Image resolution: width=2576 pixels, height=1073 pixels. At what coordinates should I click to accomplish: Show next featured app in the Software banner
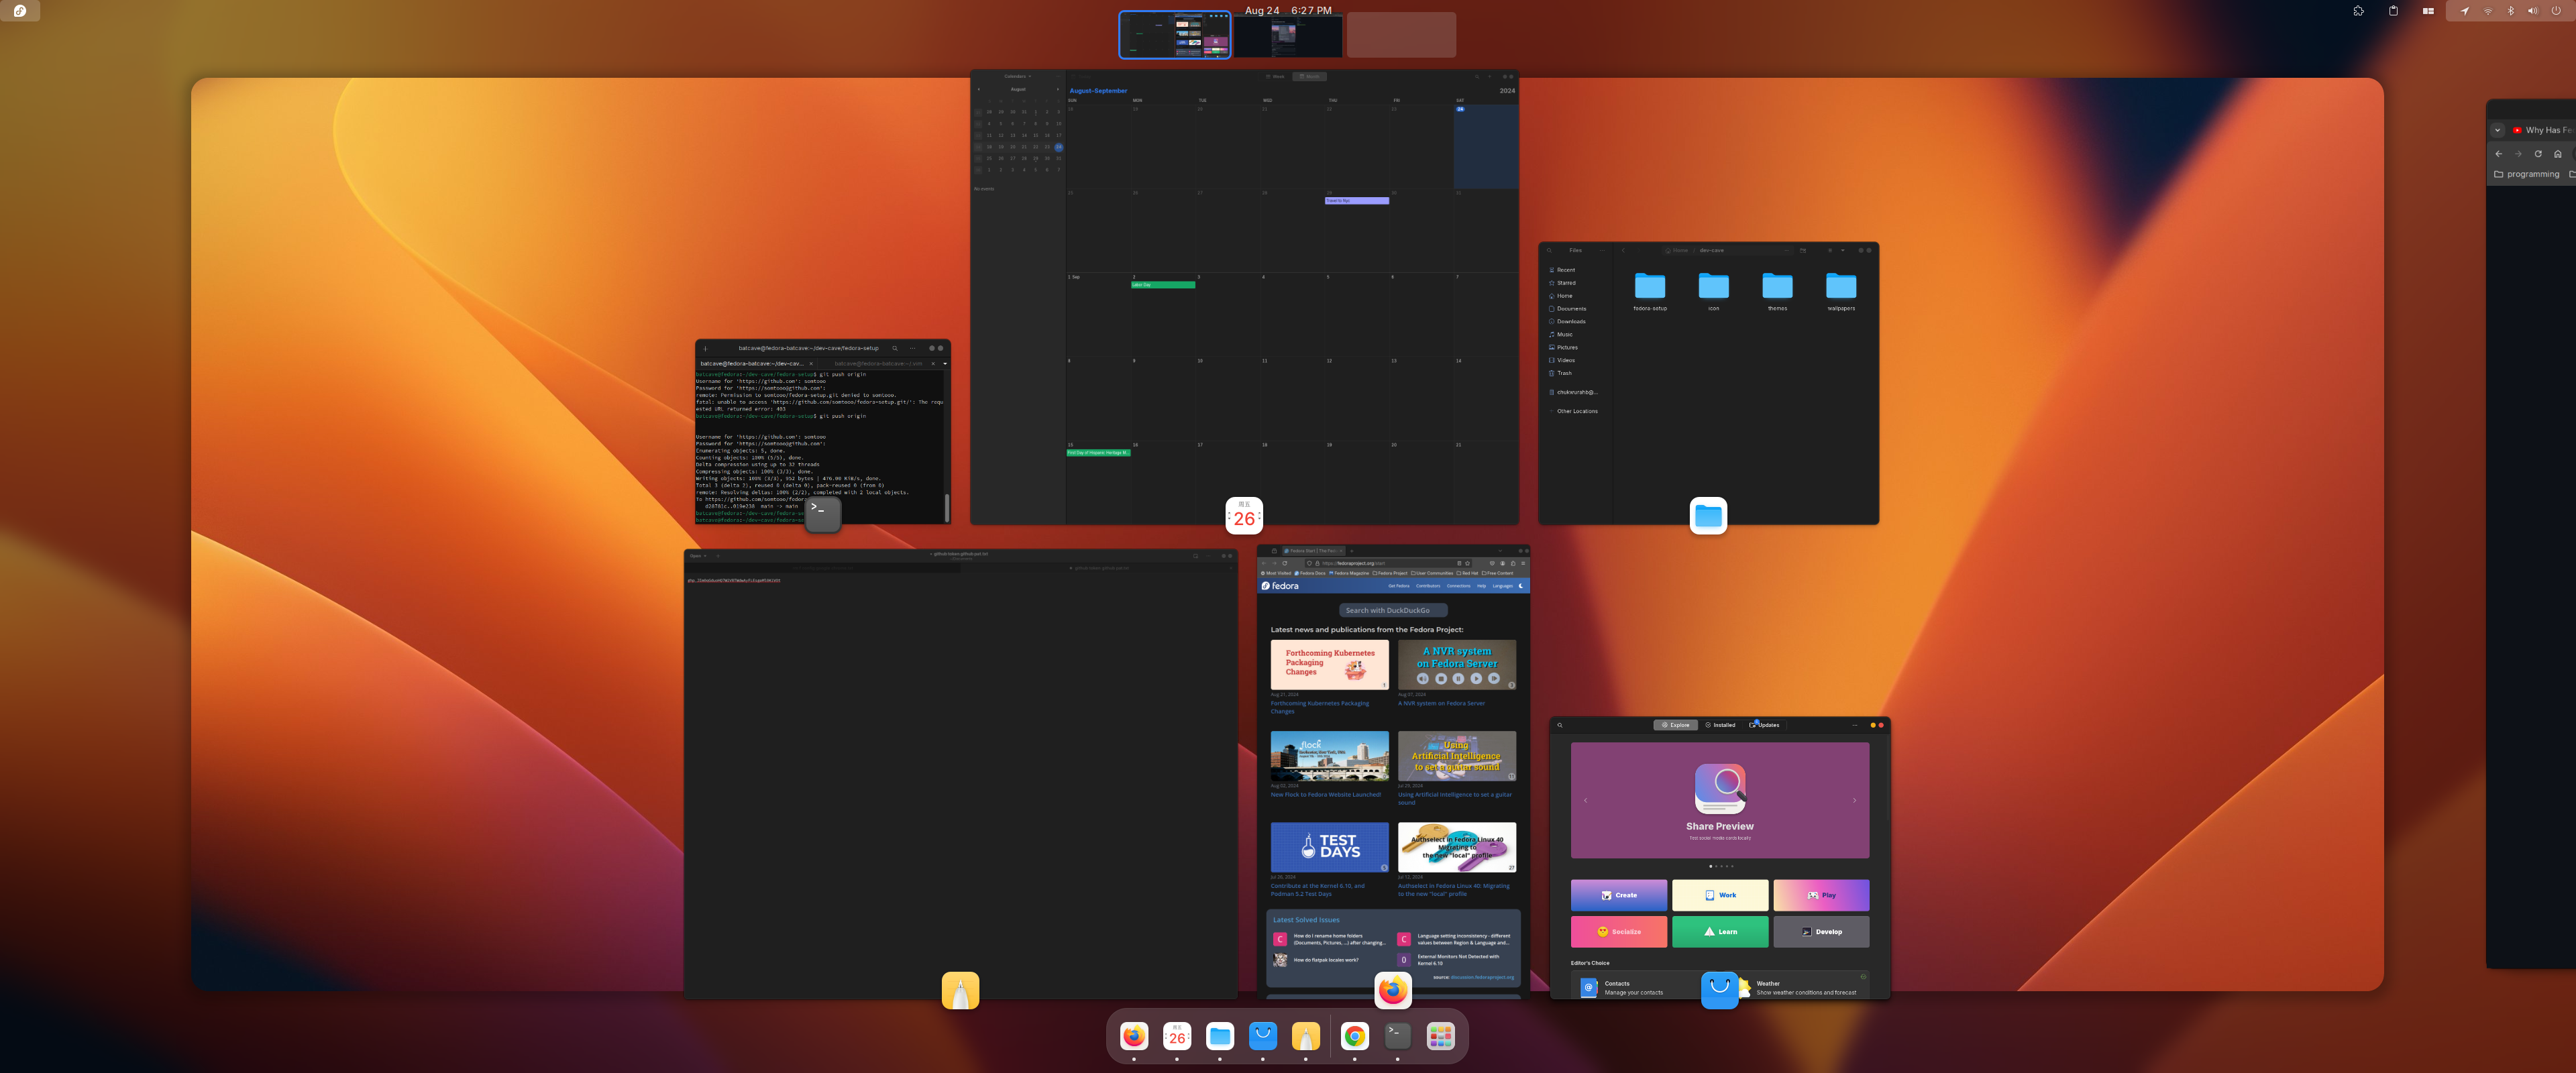[x=1854, y=800]
